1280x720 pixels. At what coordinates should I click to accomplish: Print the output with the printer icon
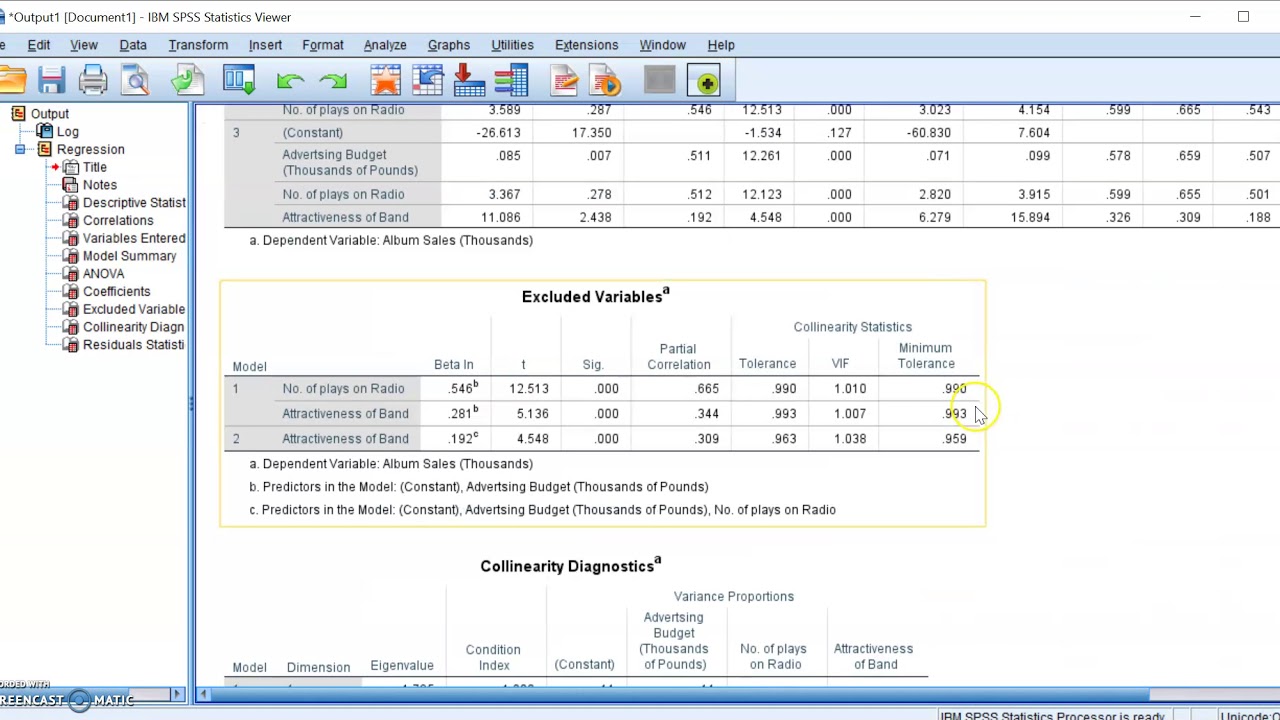coord(93,81)
